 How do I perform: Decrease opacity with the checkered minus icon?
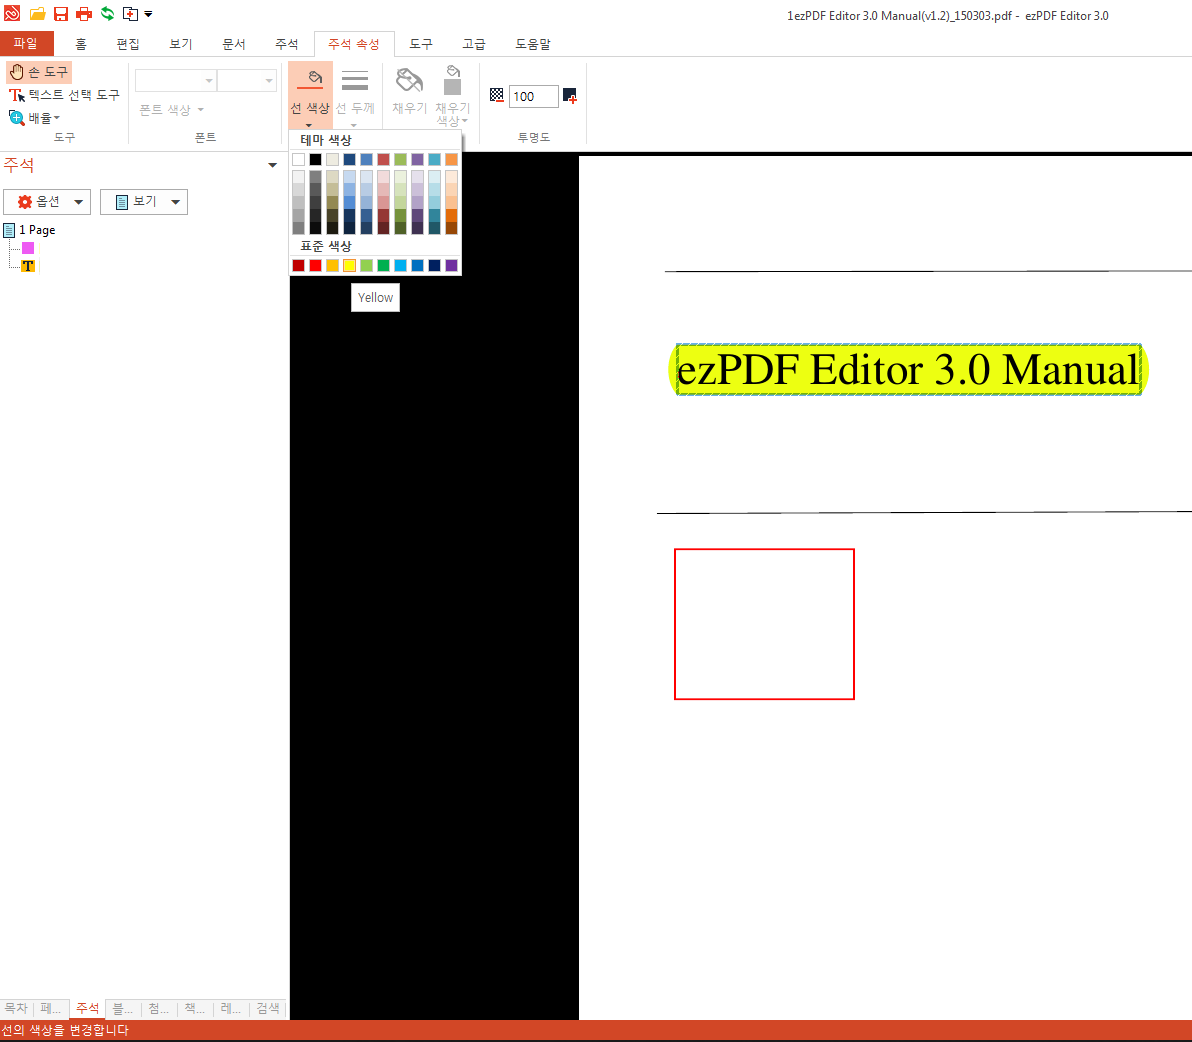tap(496, 95)
